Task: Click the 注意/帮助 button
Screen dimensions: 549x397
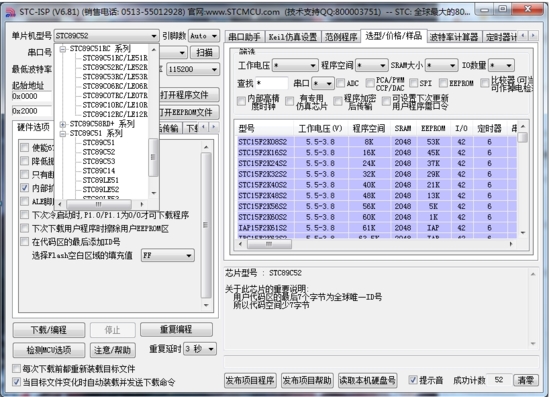Action: click(x=112, y=350)
